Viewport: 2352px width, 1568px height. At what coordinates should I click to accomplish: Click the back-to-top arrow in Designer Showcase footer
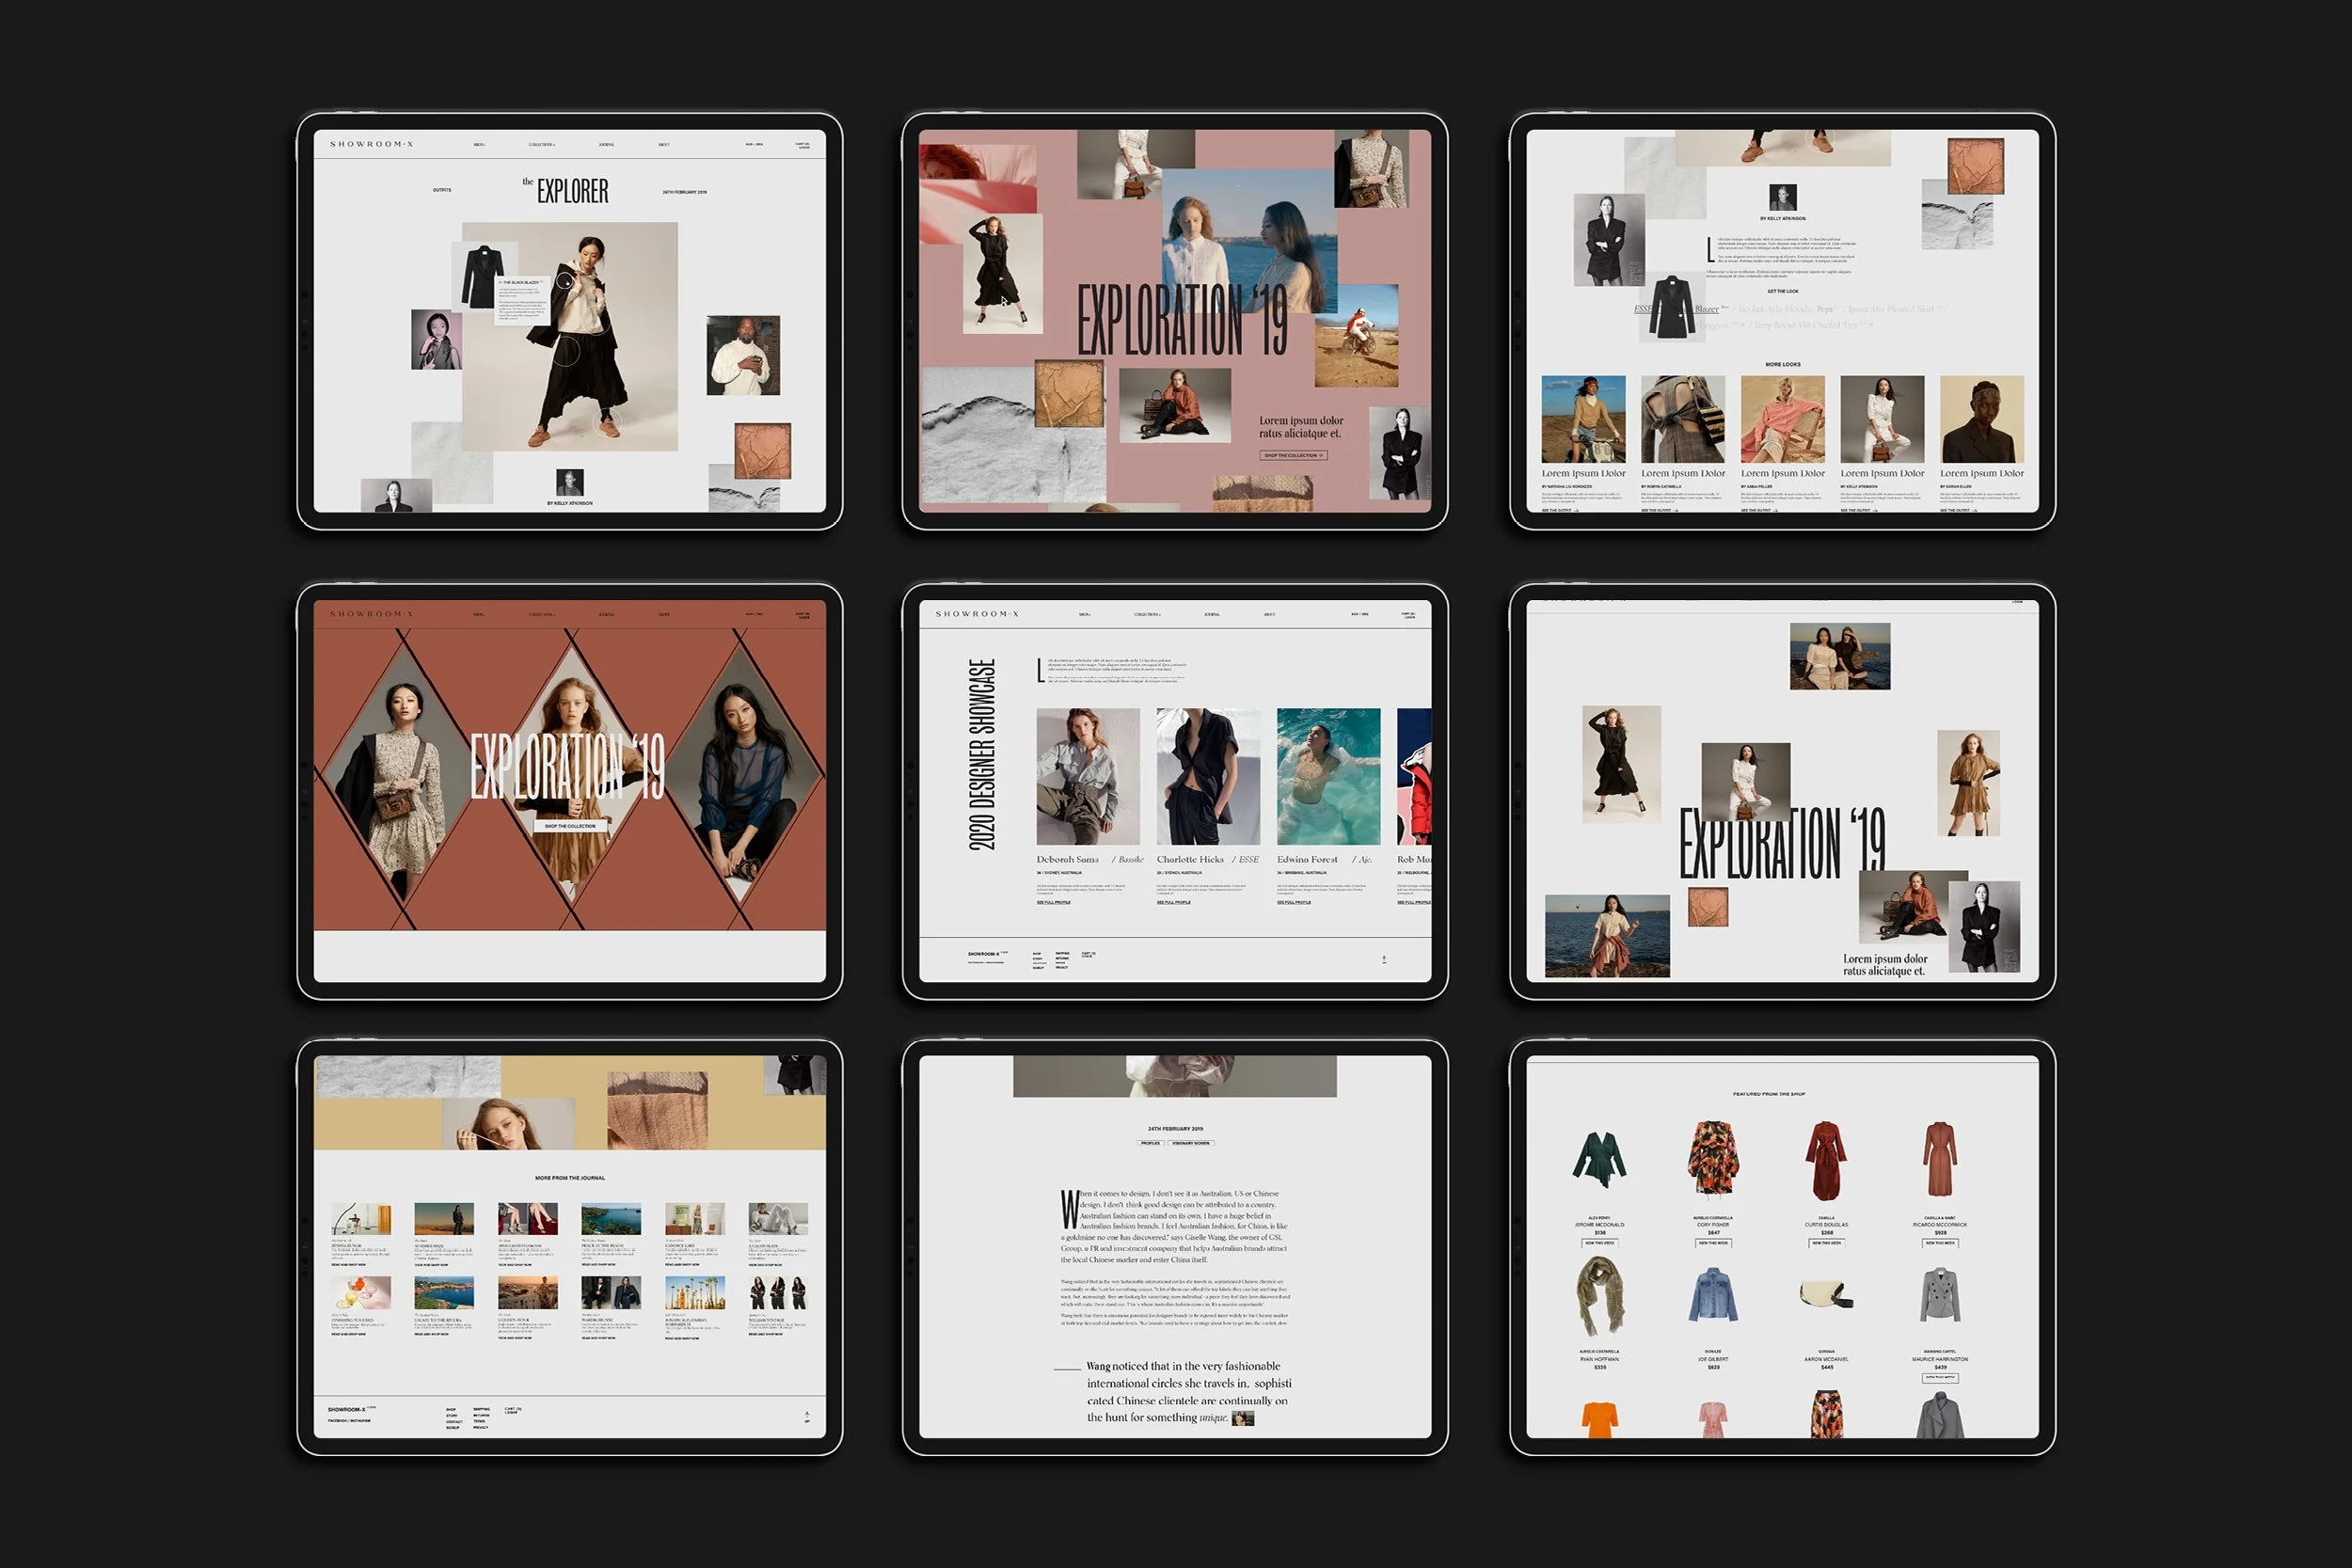click(x=1384, y=959)
